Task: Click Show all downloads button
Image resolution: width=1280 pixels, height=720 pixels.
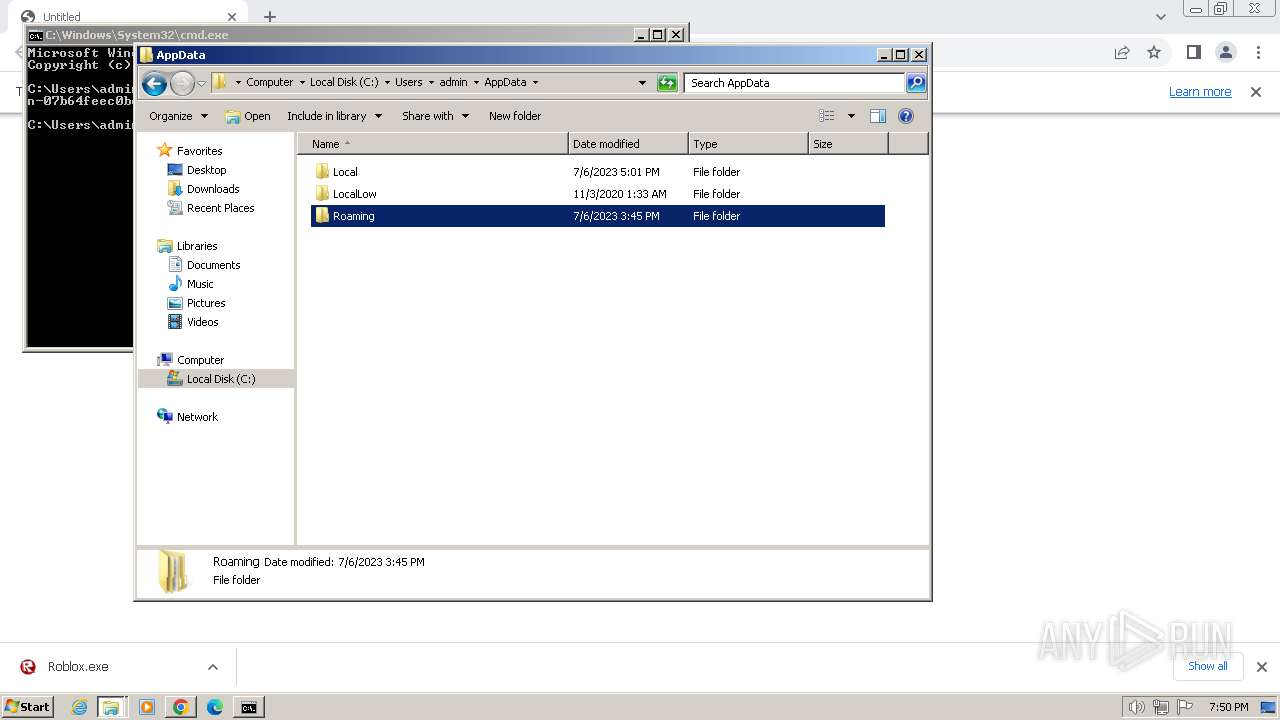Action: [x=1208, y=666]
